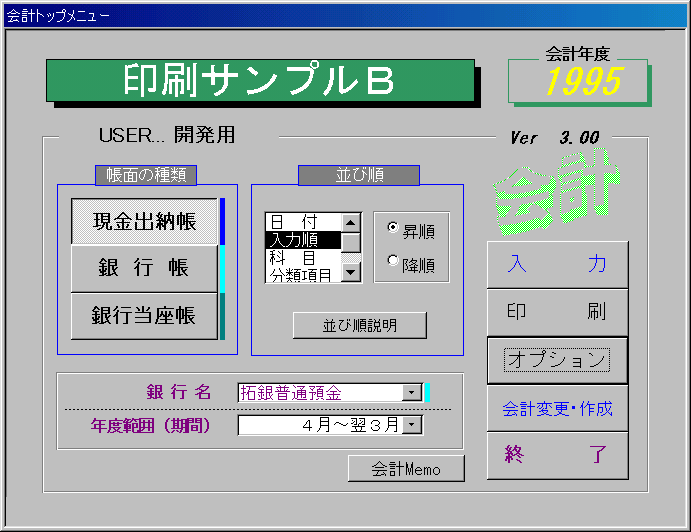Select 日付 in the sort list
This screenshot has height=532, width=691.
coord(302,222)
